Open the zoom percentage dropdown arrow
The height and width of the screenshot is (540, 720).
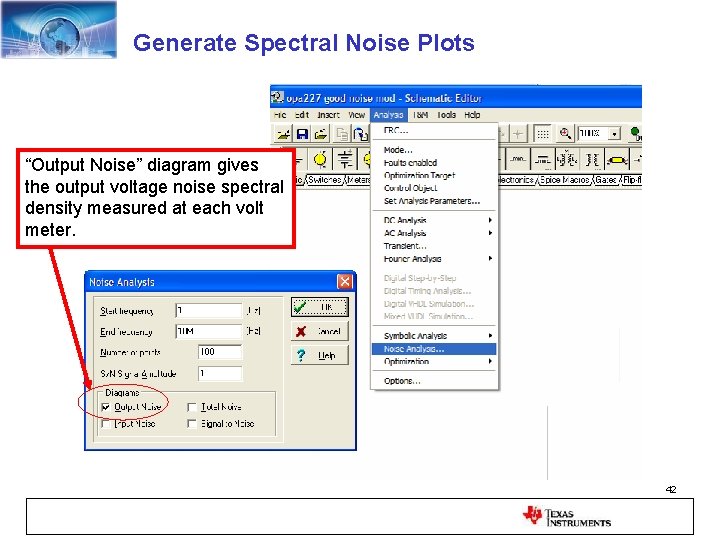(614, 134)
